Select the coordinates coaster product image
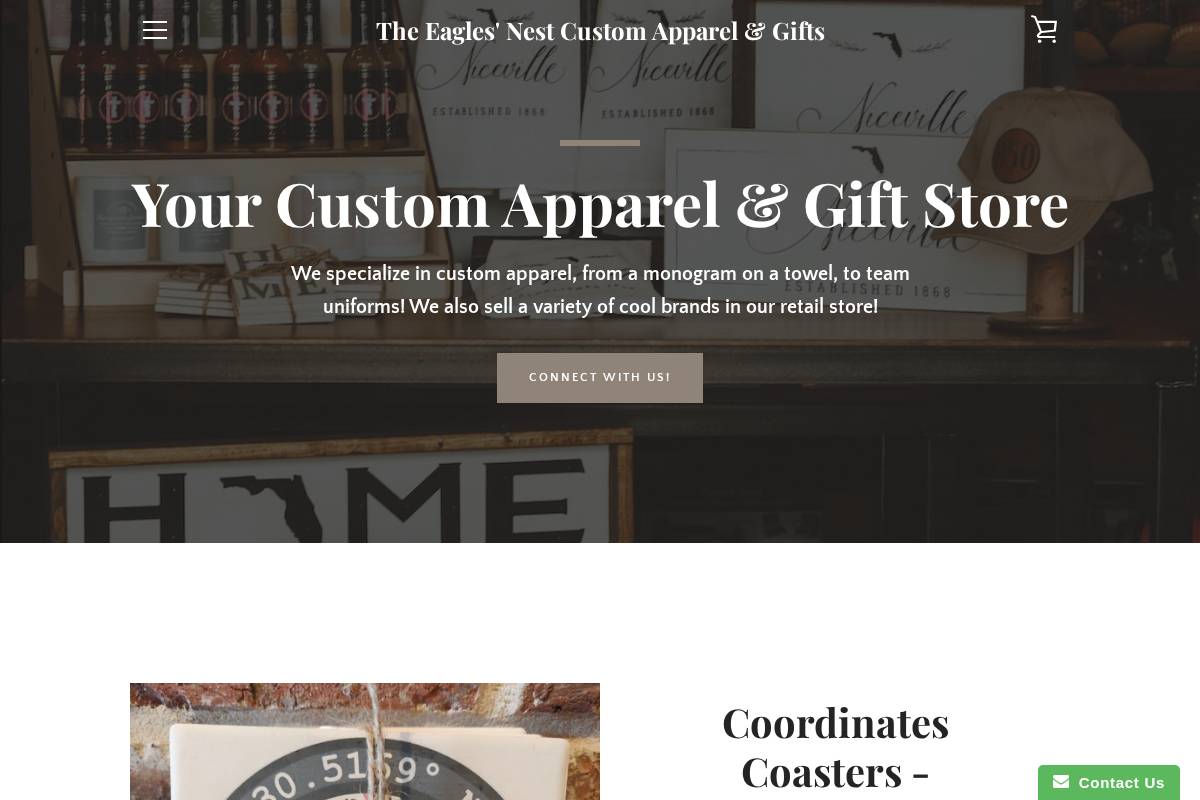The image size is (1200, 800). 365,741
